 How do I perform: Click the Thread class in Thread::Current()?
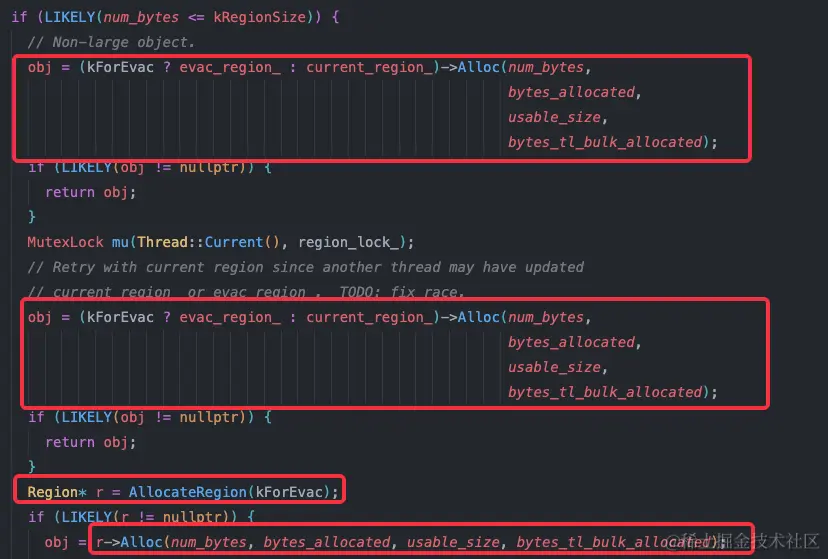[x=162, y=242]
